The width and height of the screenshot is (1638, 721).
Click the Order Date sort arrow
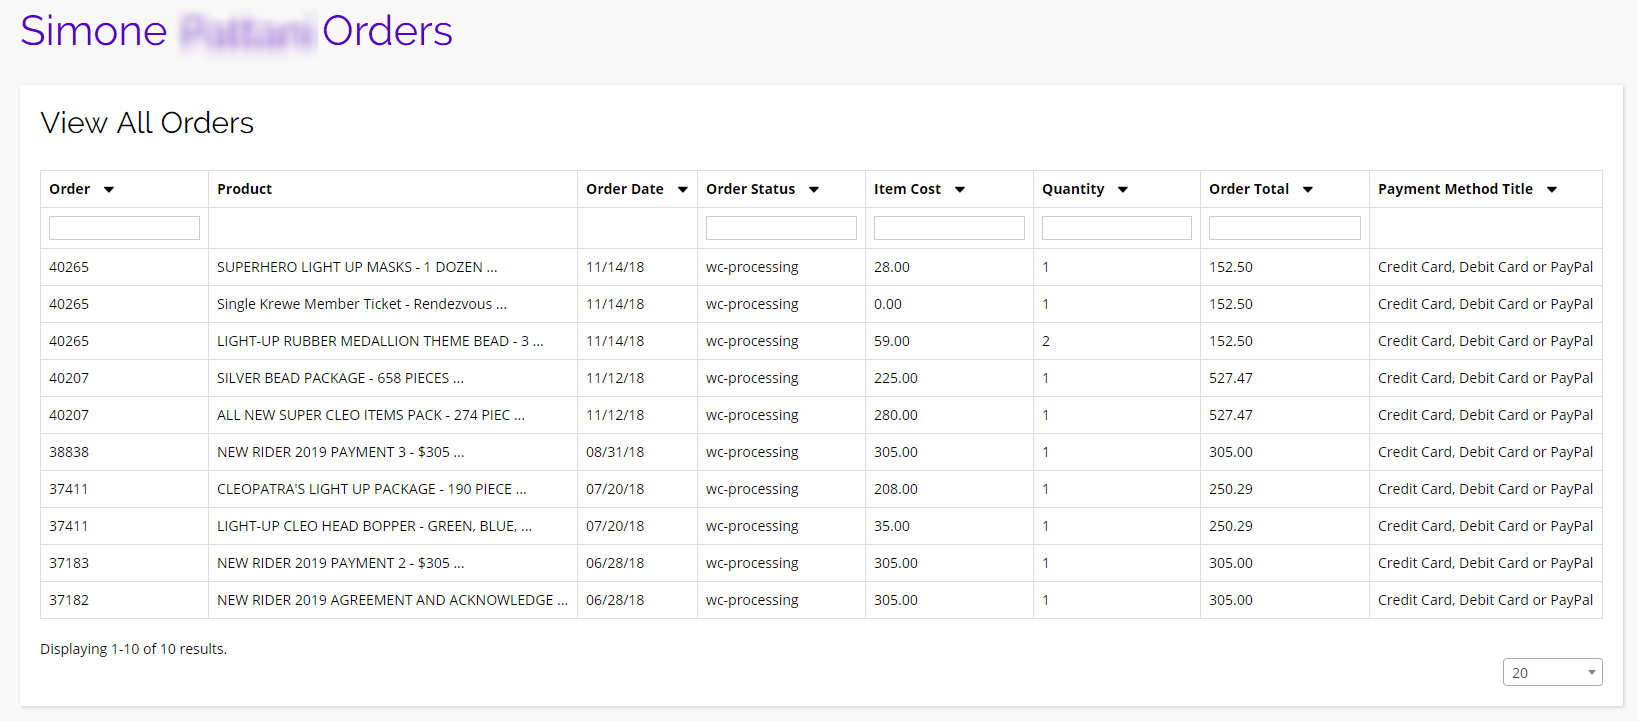click(x=683, y=190)
